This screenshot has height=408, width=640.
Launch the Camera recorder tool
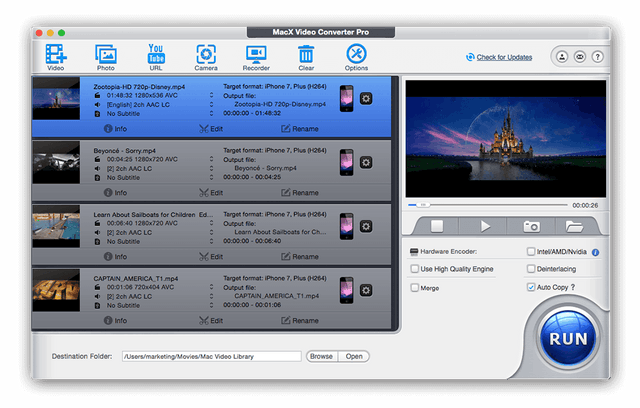206,56
